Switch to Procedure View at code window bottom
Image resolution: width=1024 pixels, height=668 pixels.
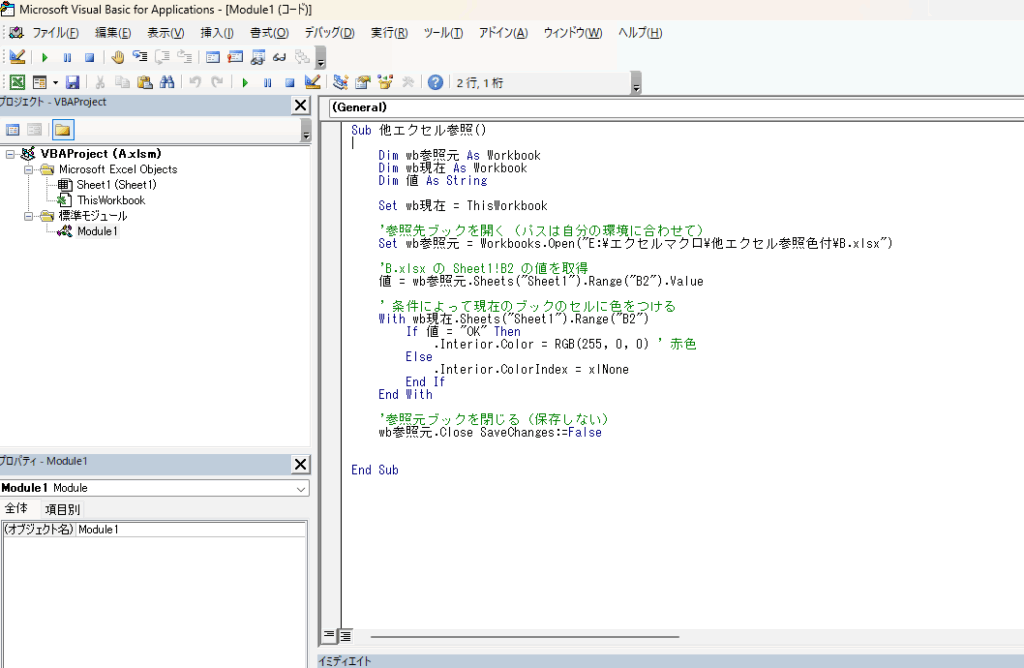328,635
